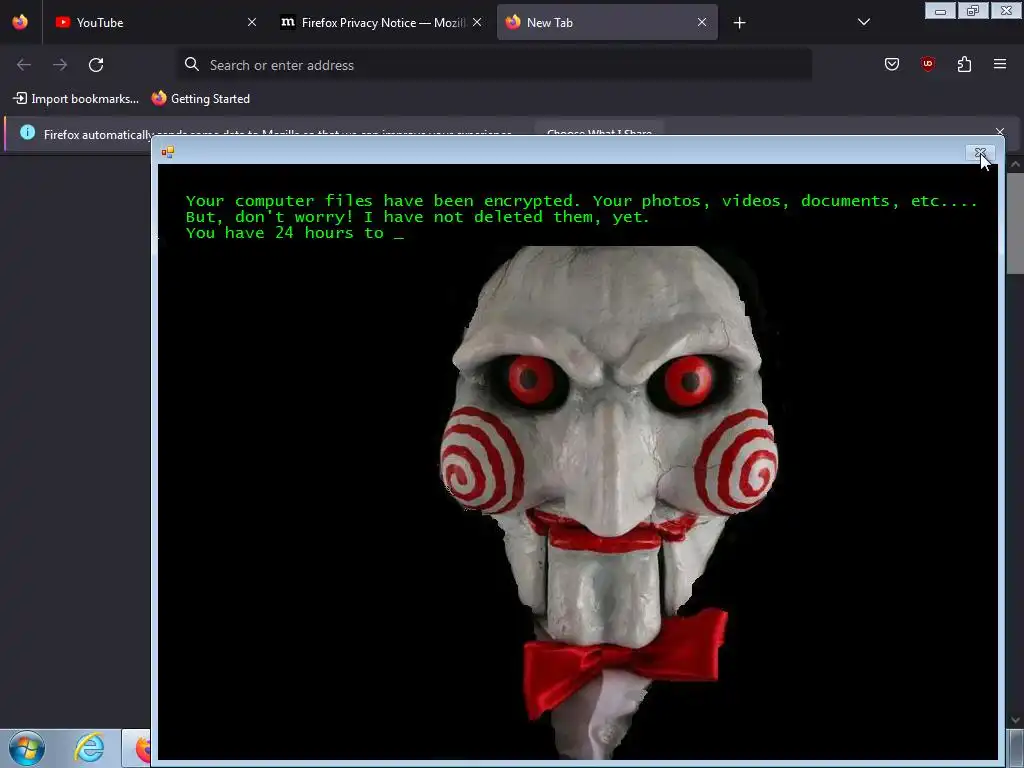
Task: Switch to the Firefox Privacy Notice tab
Action: (x=381, y=22)
